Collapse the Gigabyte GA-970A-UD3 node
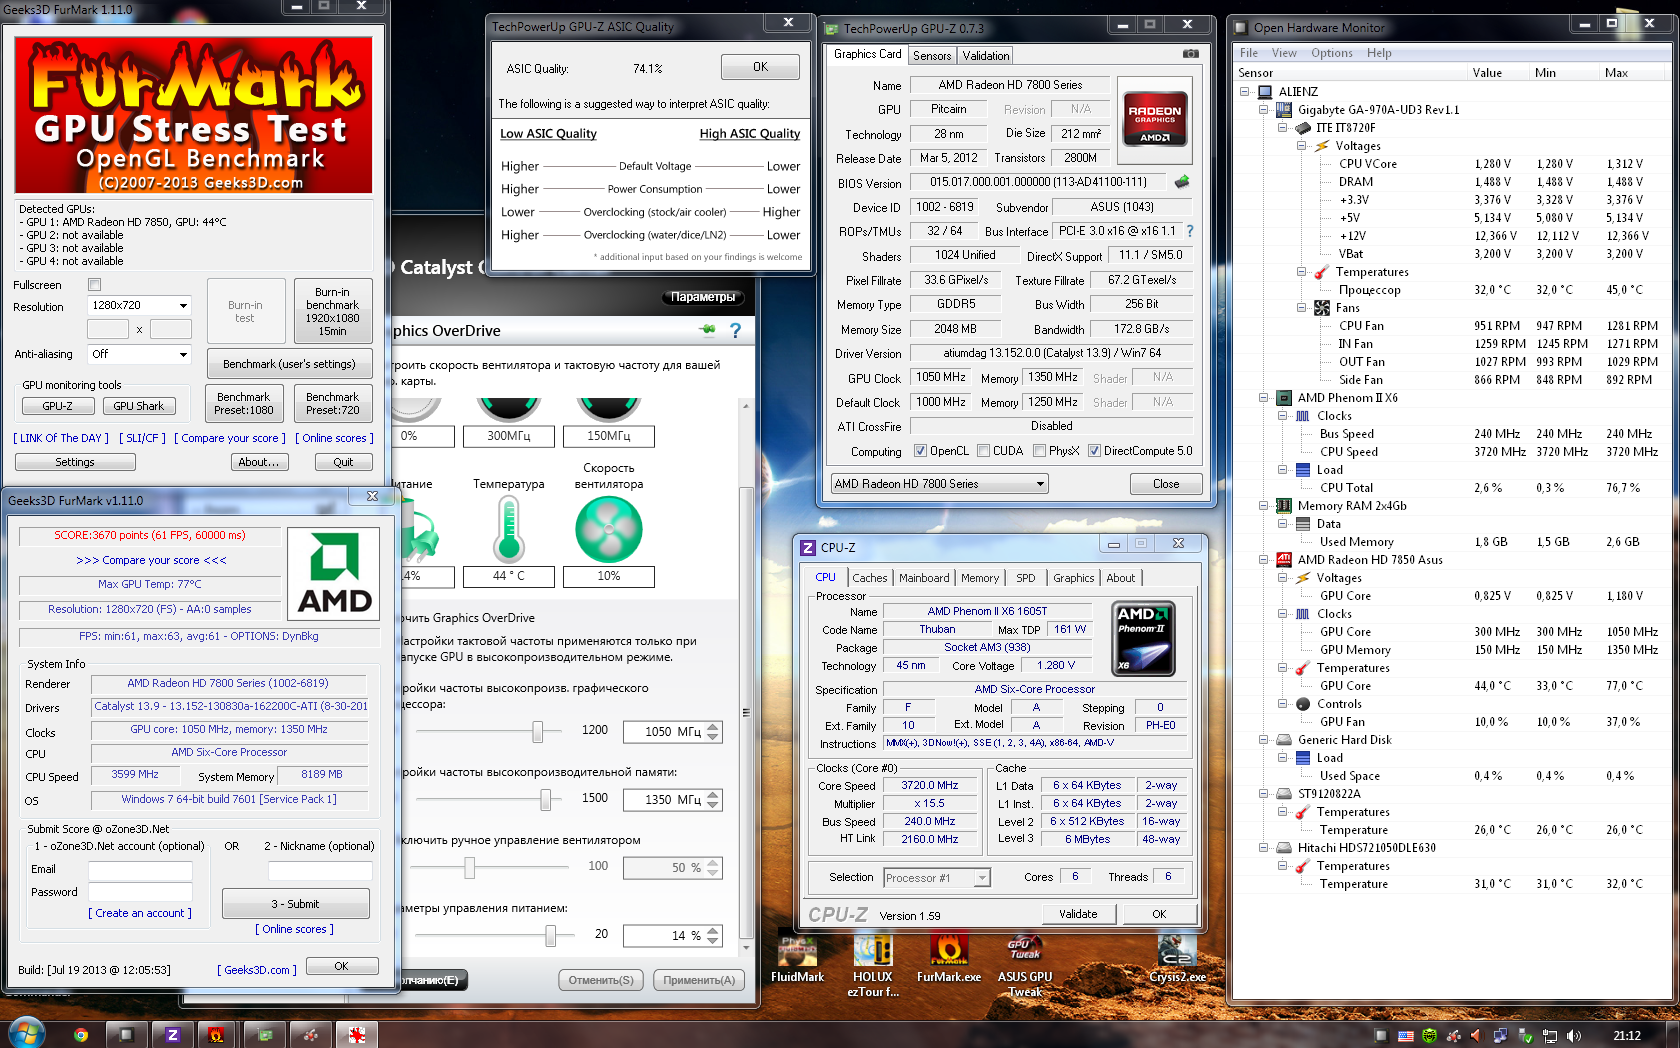Screen dimensions: 1680x1048 tap(1264, 110)
